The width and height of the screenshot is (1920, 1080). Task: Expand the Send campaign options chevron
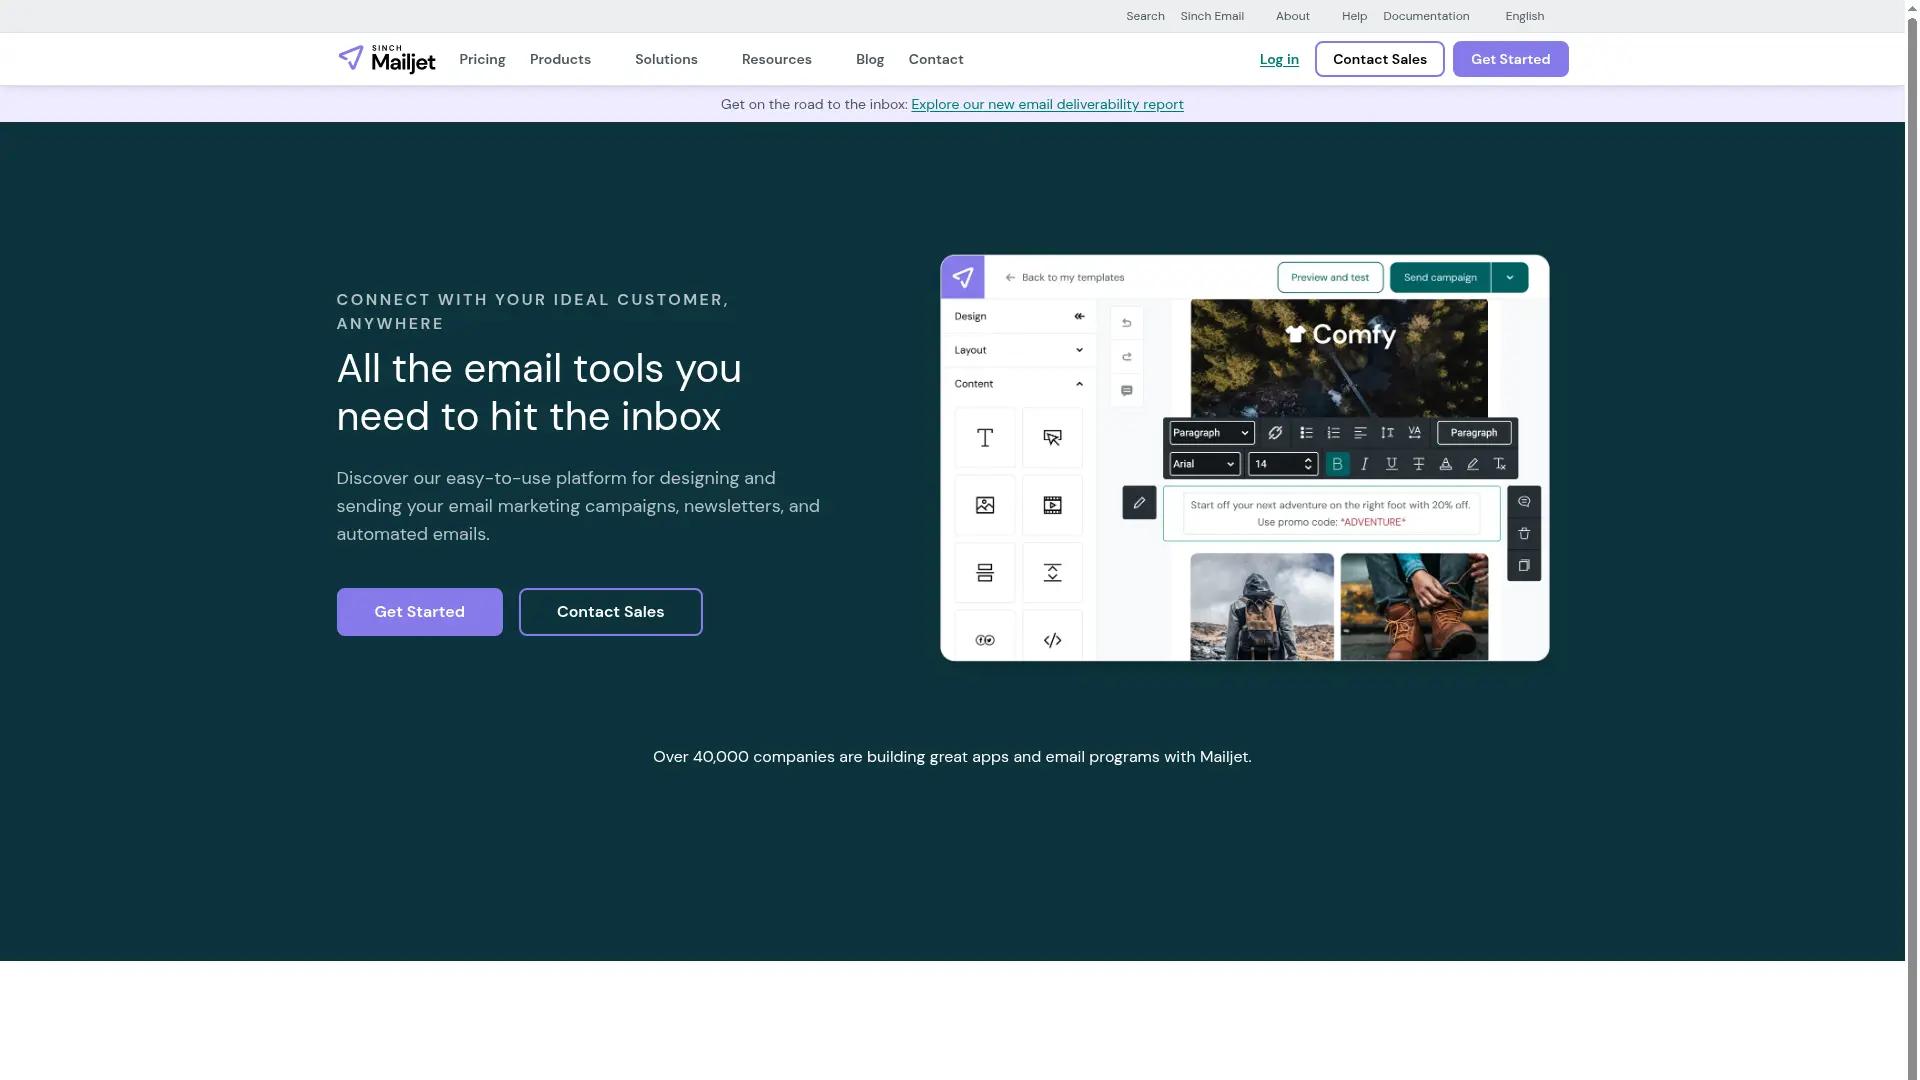coord(1510,277)
